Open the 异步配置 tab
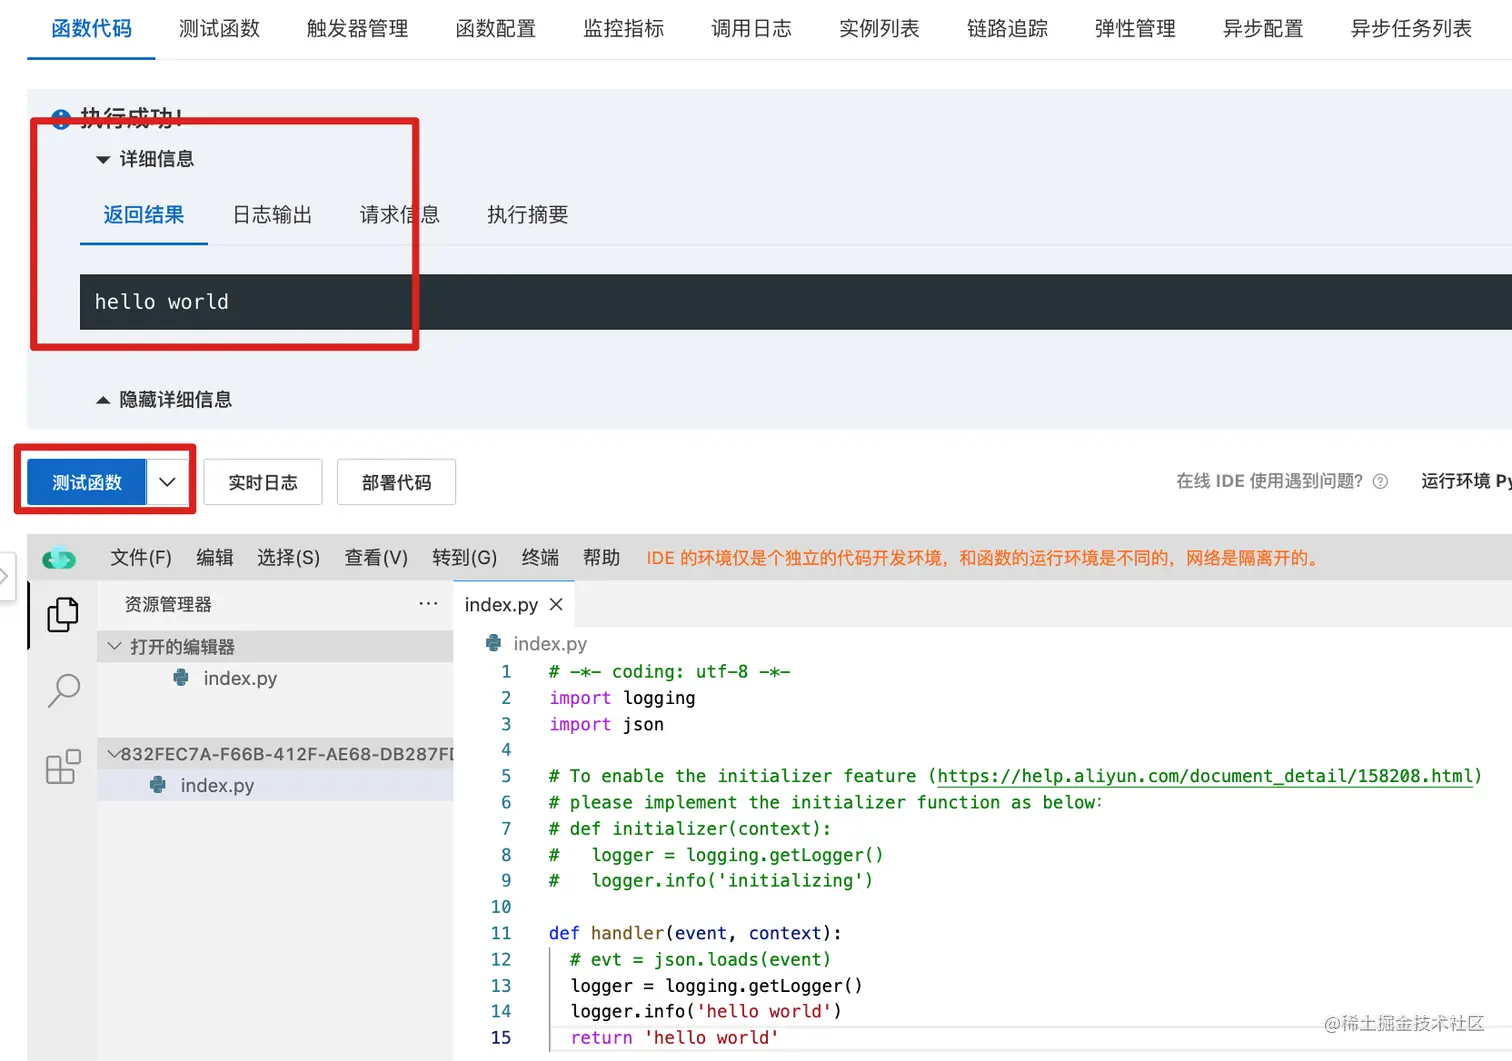The height and width of the screenshot is (1061, 1512). pyautogui.click(x=1263, y=28)
